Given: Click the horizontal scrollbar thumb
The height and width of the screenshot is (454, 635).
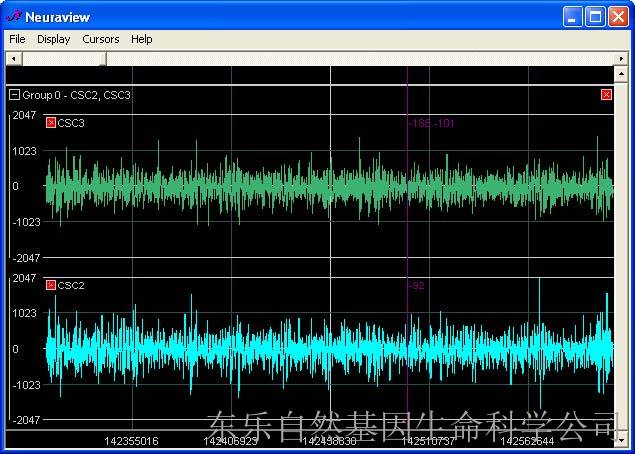Looking at the screenshot, I should (x=63, y=59).
